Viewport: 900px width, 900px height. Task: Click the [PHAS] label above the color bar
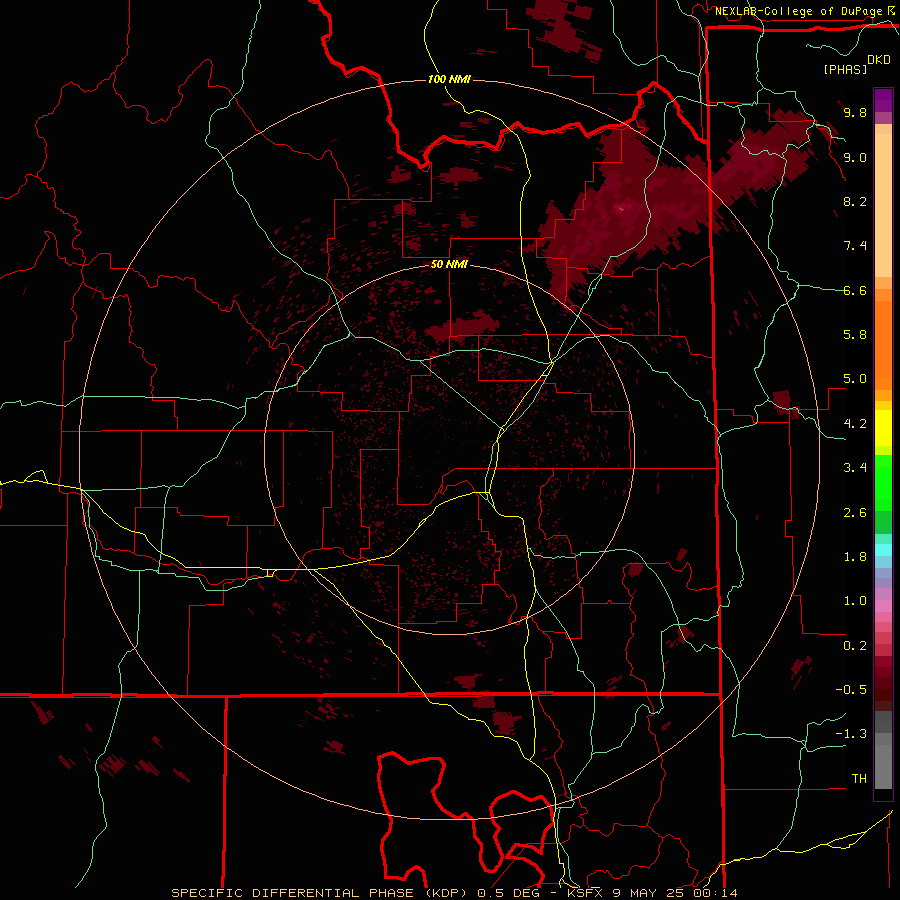(x=845, y=69)
